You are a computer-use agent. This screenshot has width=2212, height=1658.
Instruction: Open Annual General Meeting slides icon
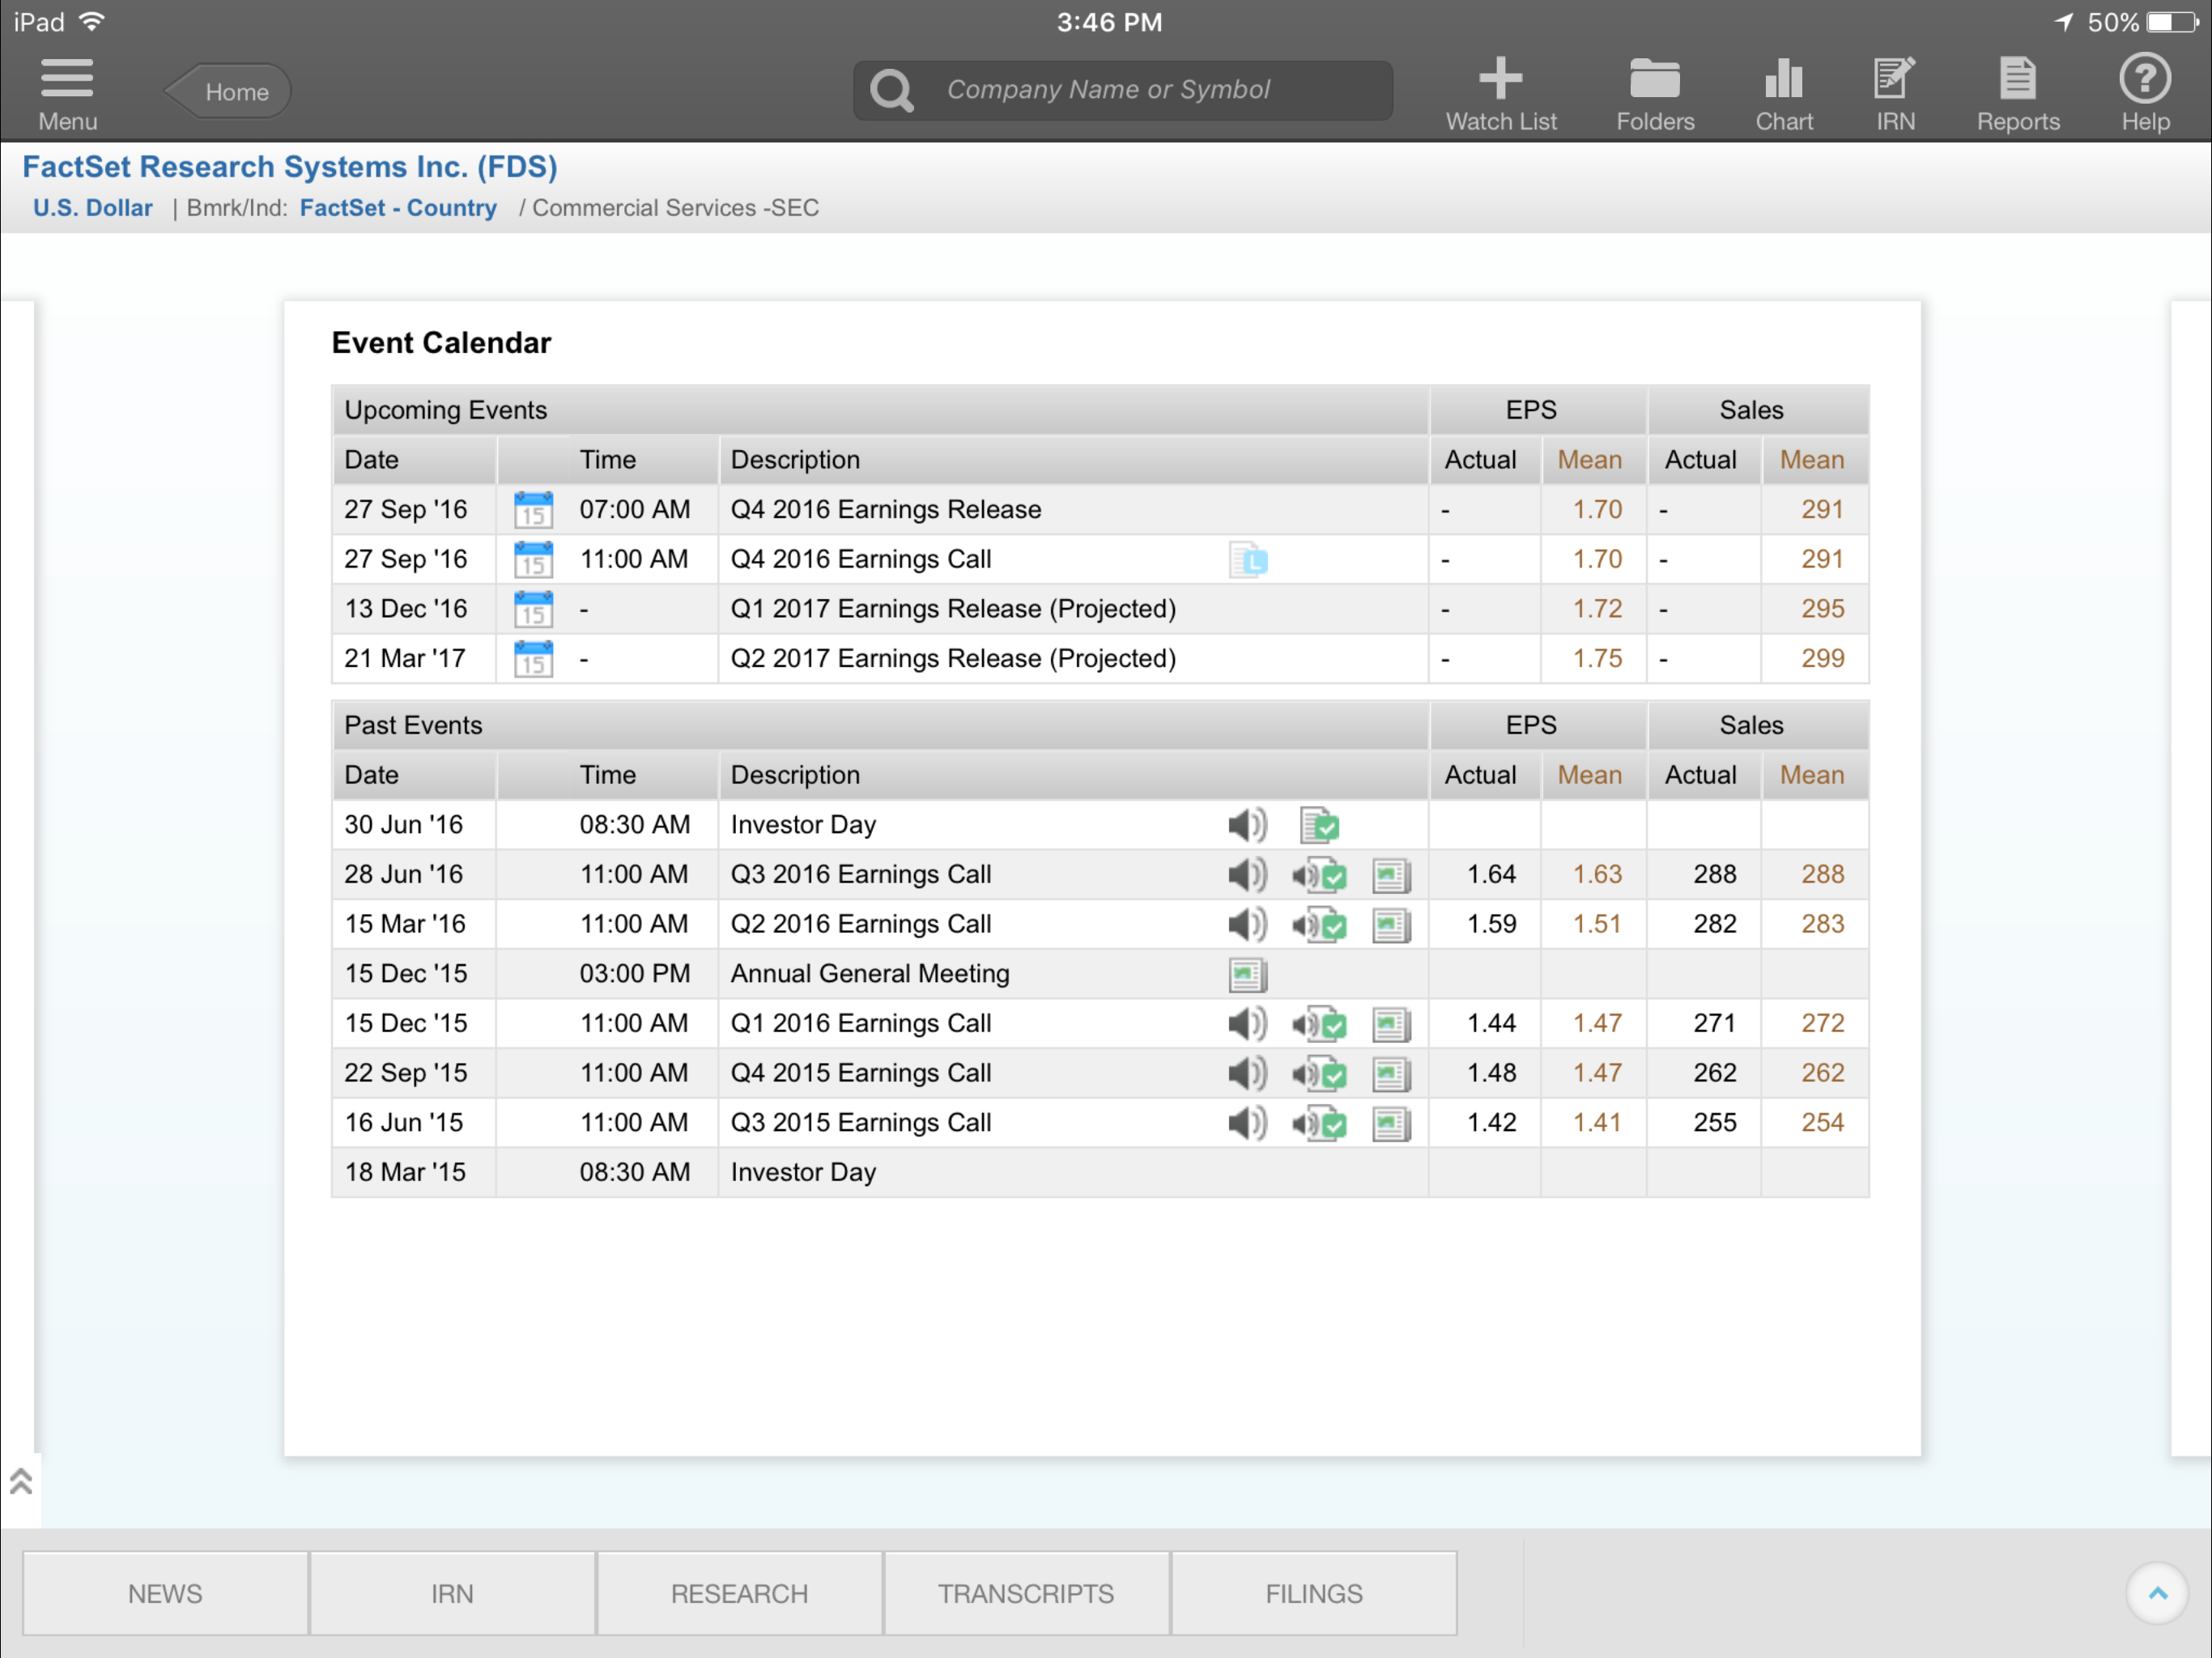1247,974
